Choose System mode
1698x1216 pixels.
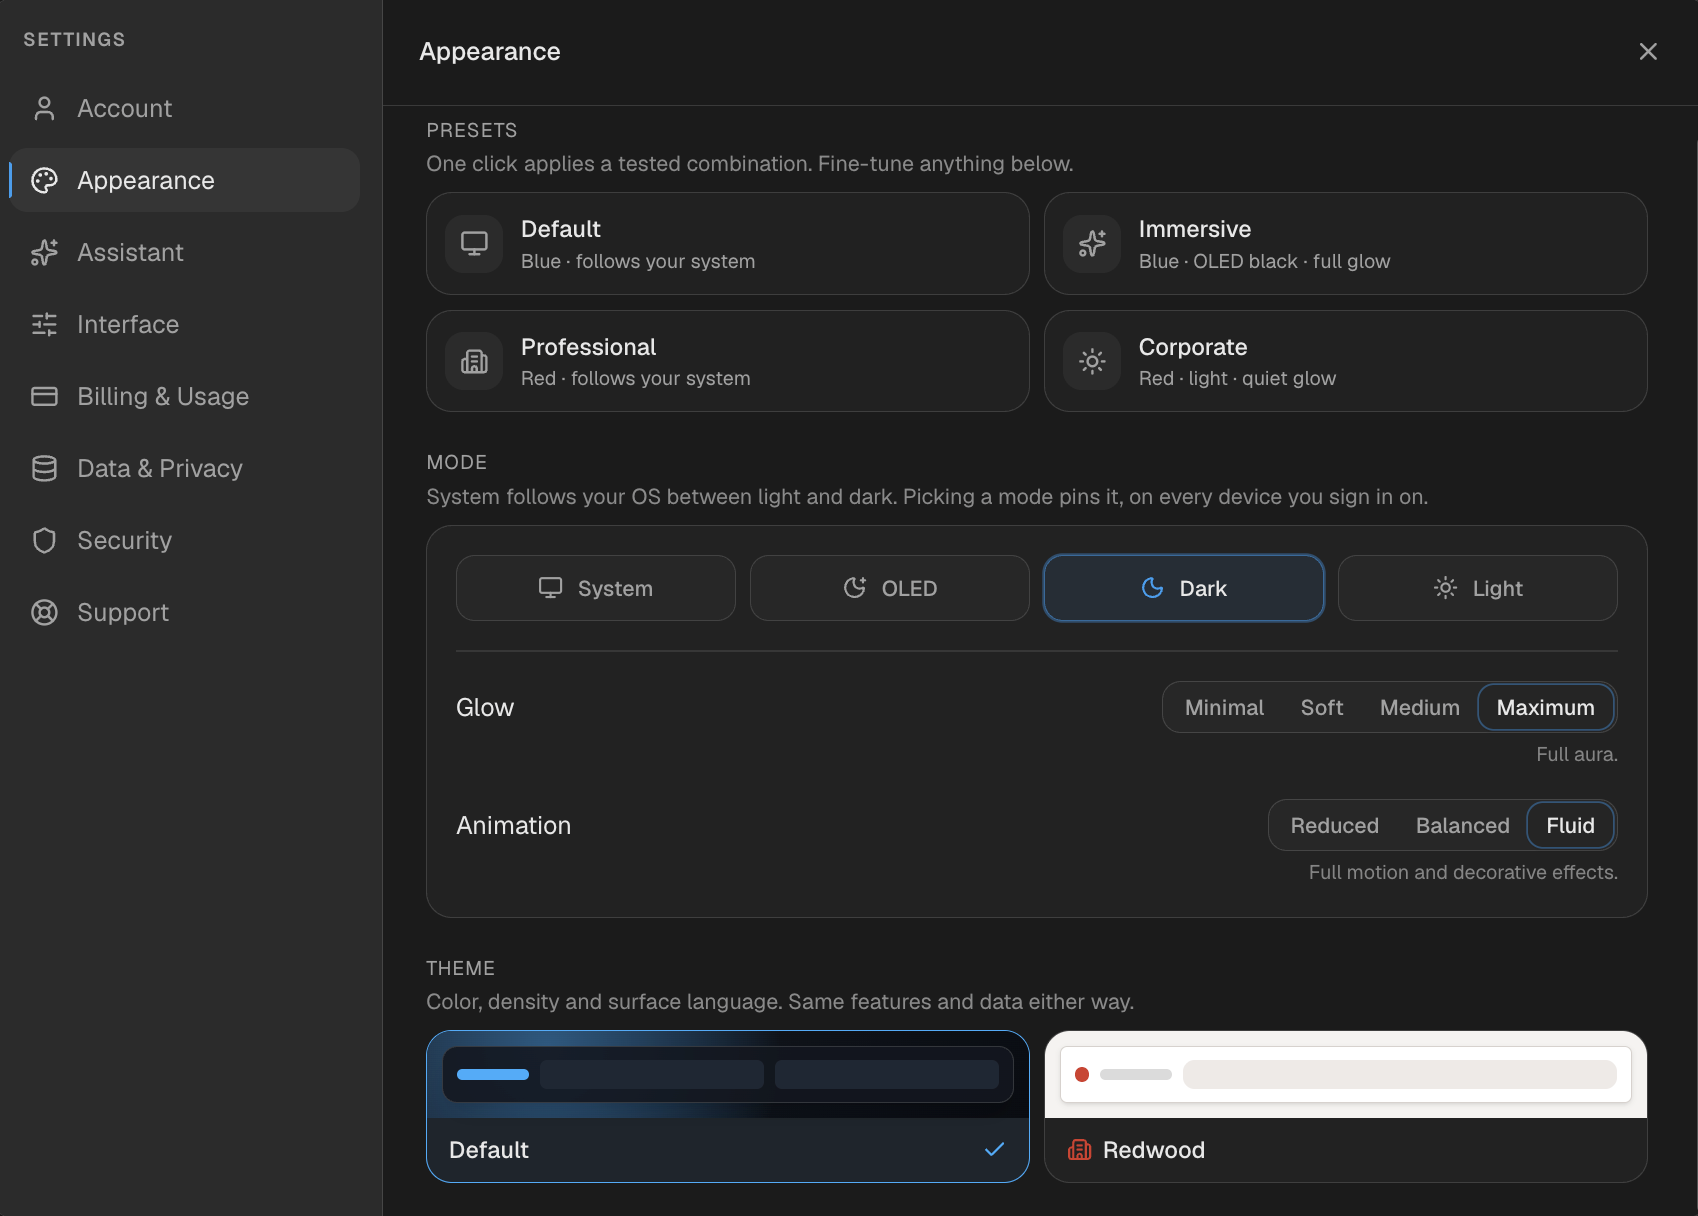596,588
